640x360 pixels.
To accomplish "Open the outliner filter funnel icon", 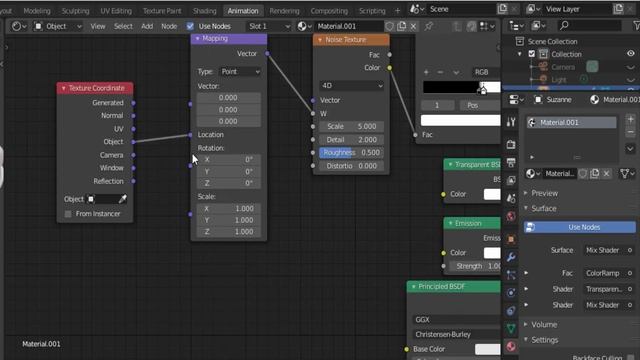I will coord(636,26).
